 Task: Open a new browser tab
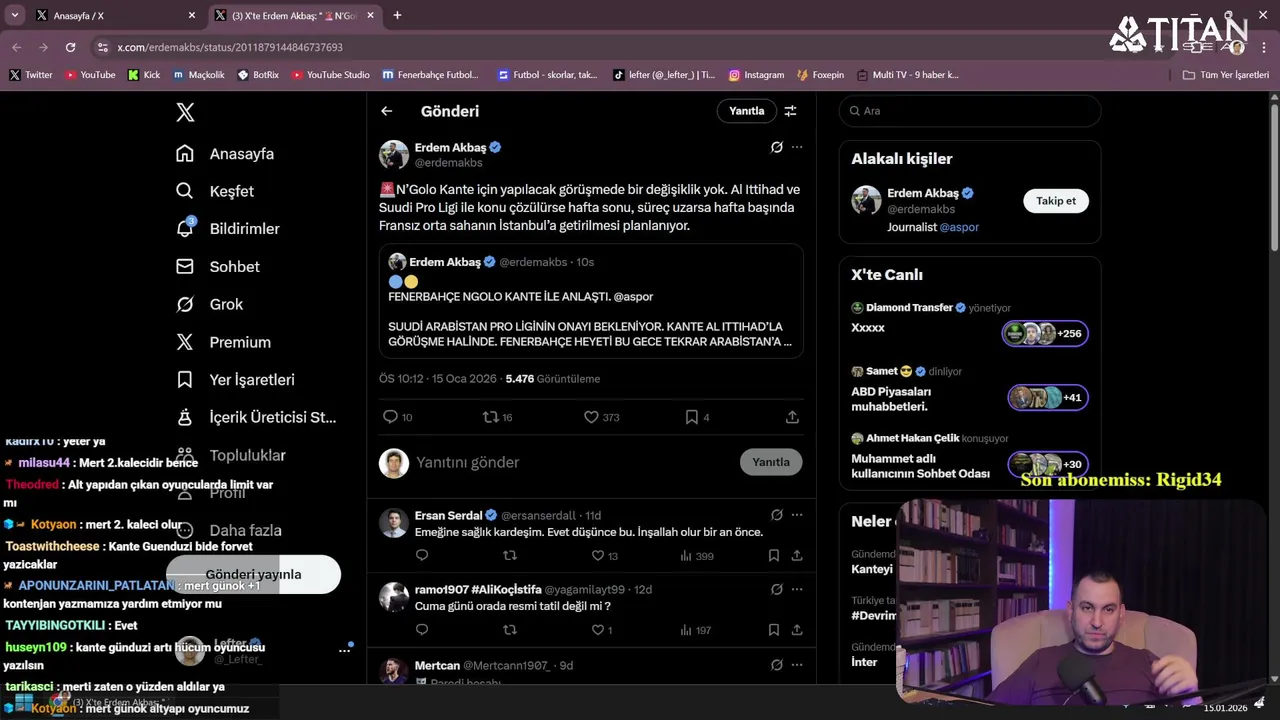pyautogui.click(x=397, y=15)
